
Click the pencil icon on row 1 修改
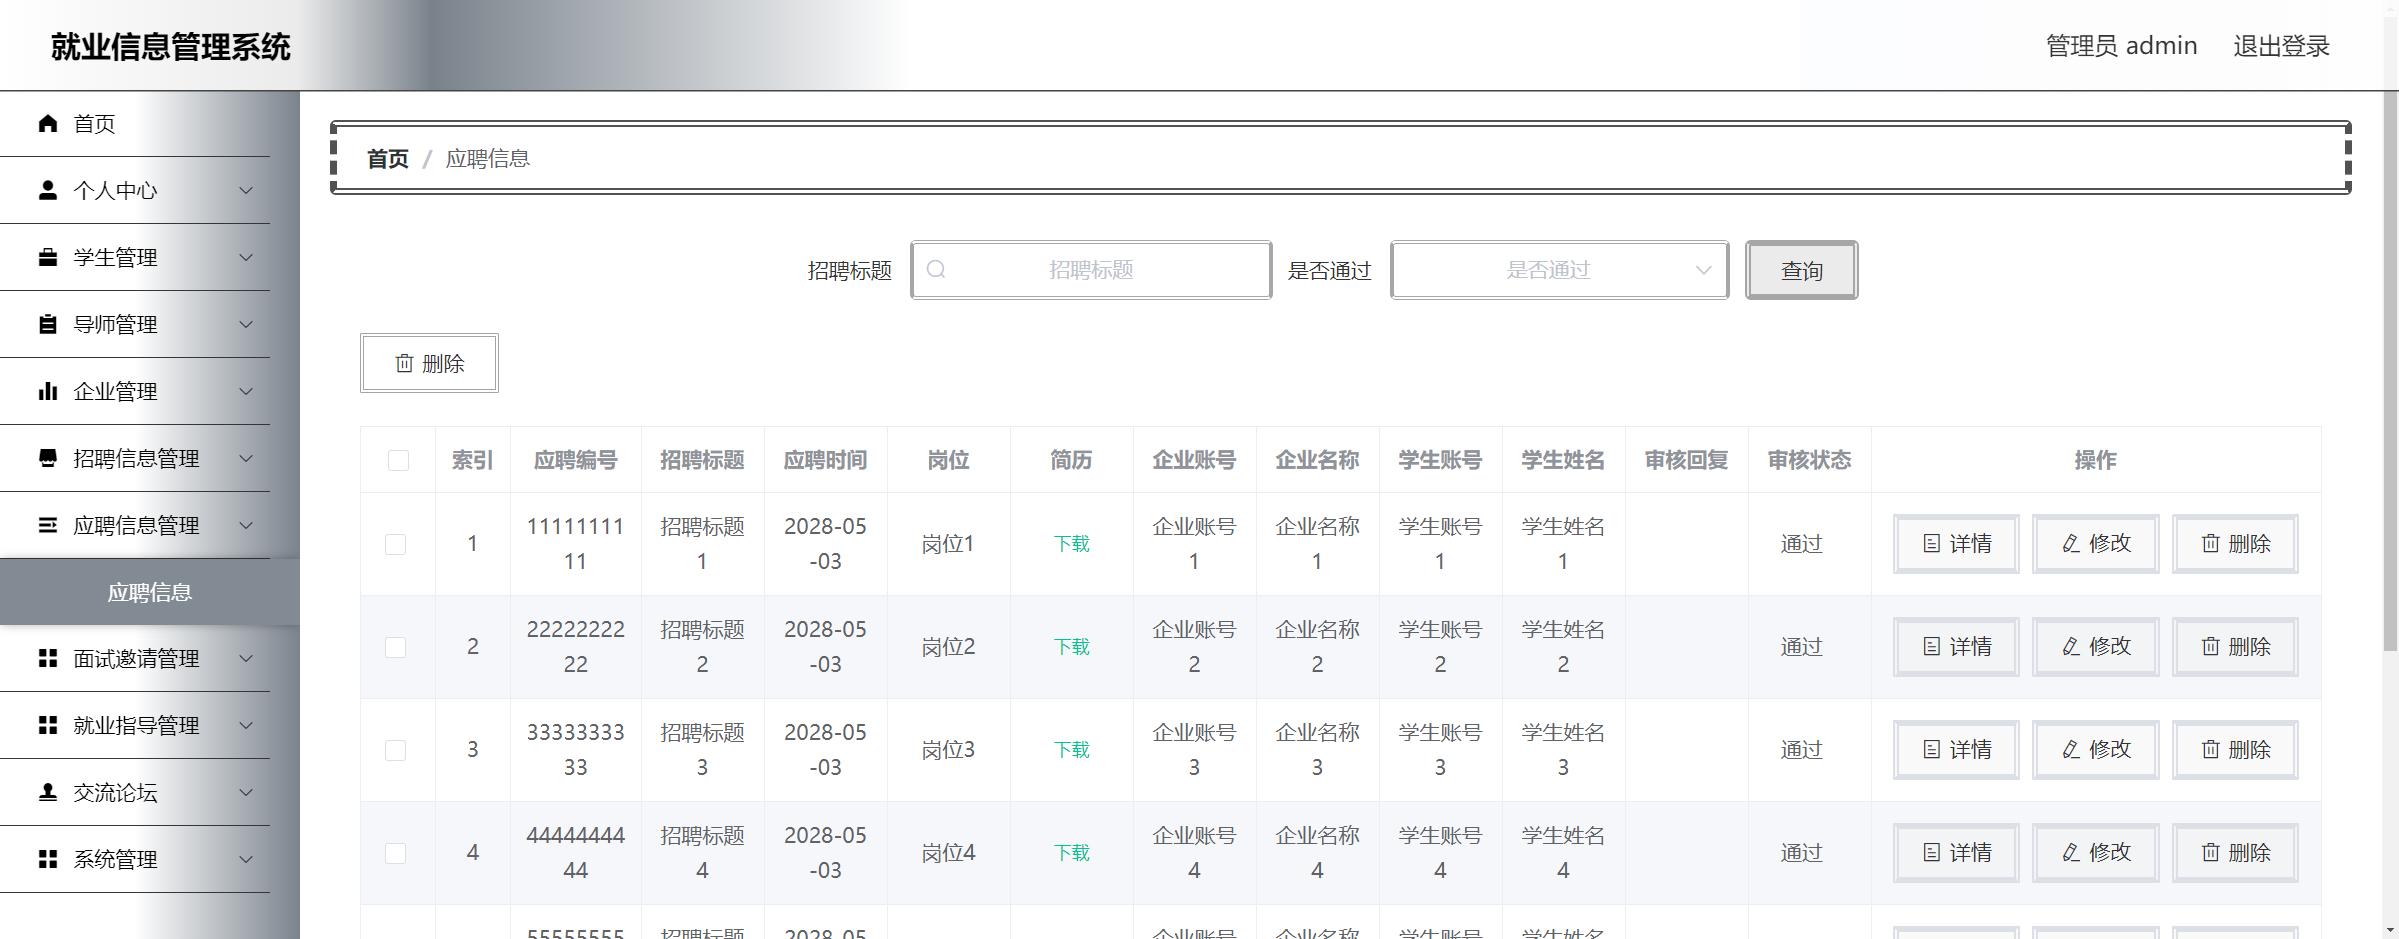pos(2071,543)
